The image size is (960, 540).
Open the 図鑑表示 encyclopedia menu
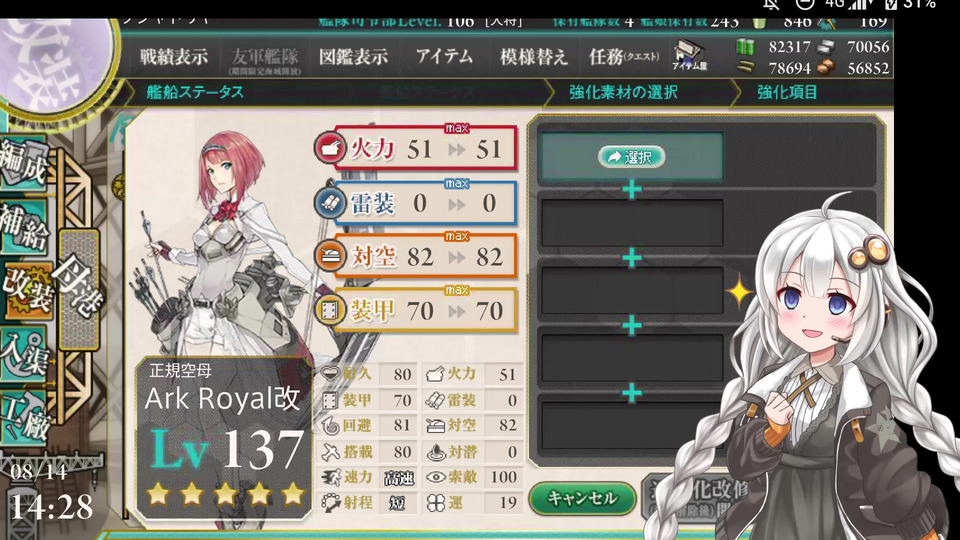point(353,57)
